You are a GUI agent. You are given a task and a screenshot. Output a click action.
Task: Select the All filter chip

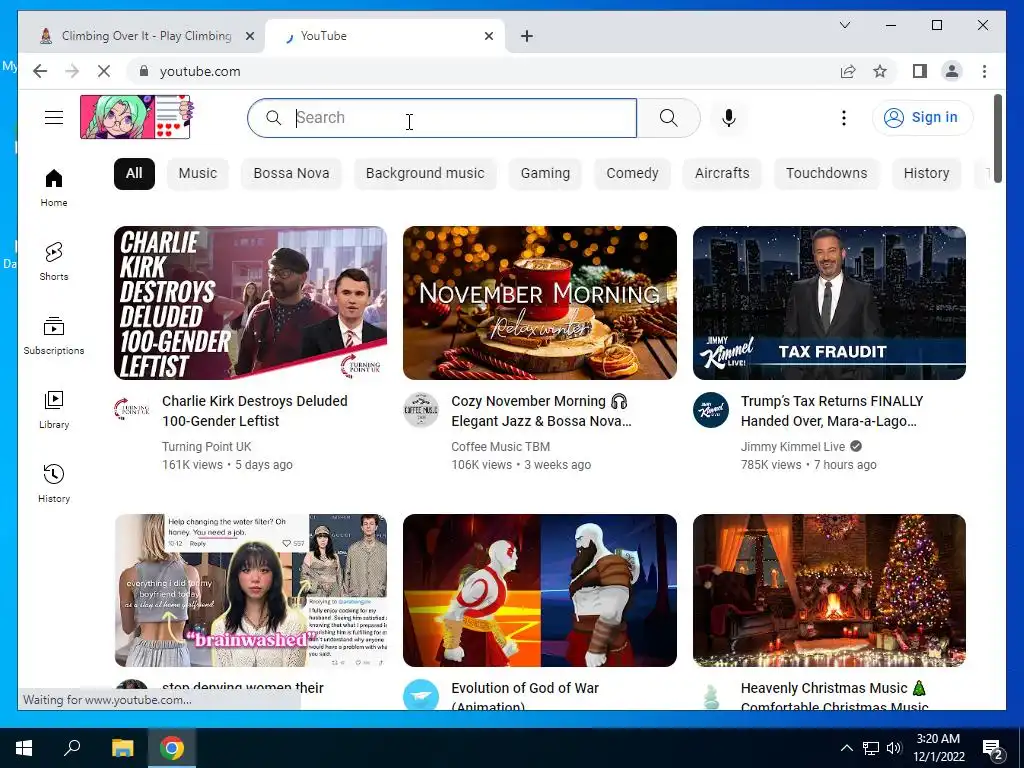(x=134, y=174)
